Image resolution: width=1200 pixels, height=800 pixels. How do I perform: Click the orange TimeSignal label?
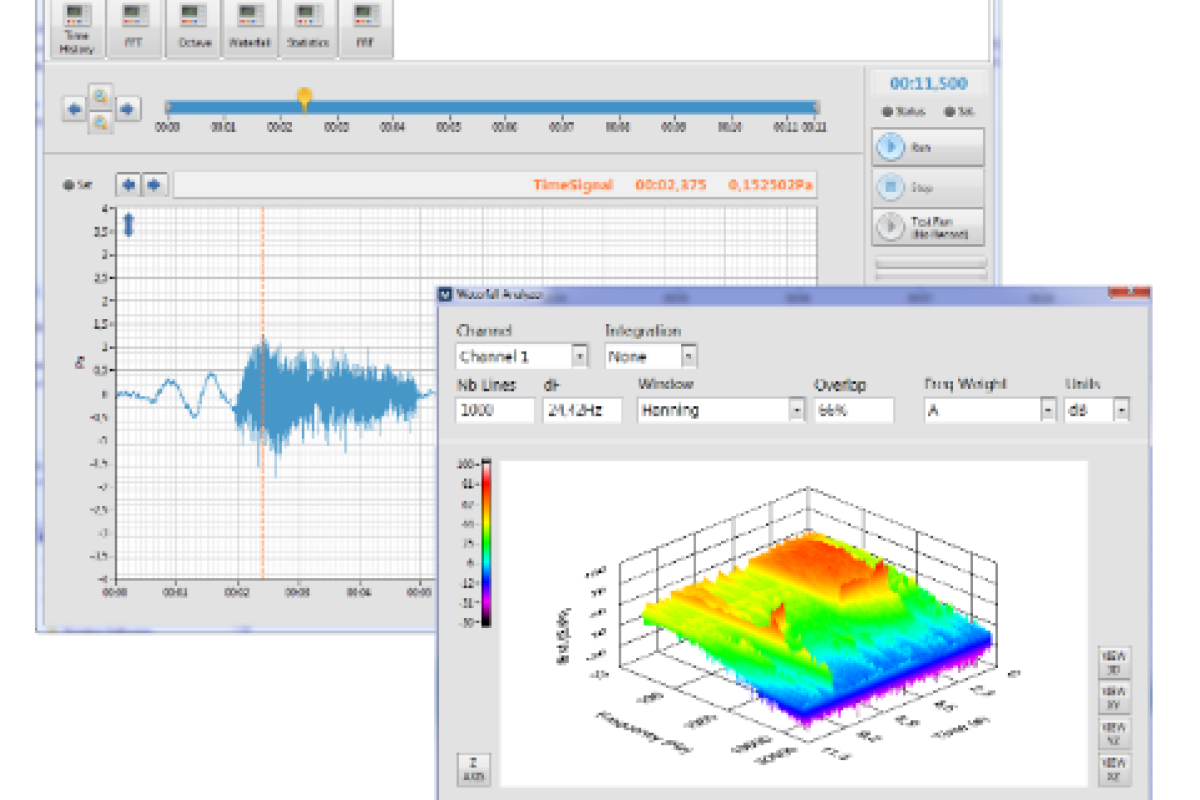(573, 185)
